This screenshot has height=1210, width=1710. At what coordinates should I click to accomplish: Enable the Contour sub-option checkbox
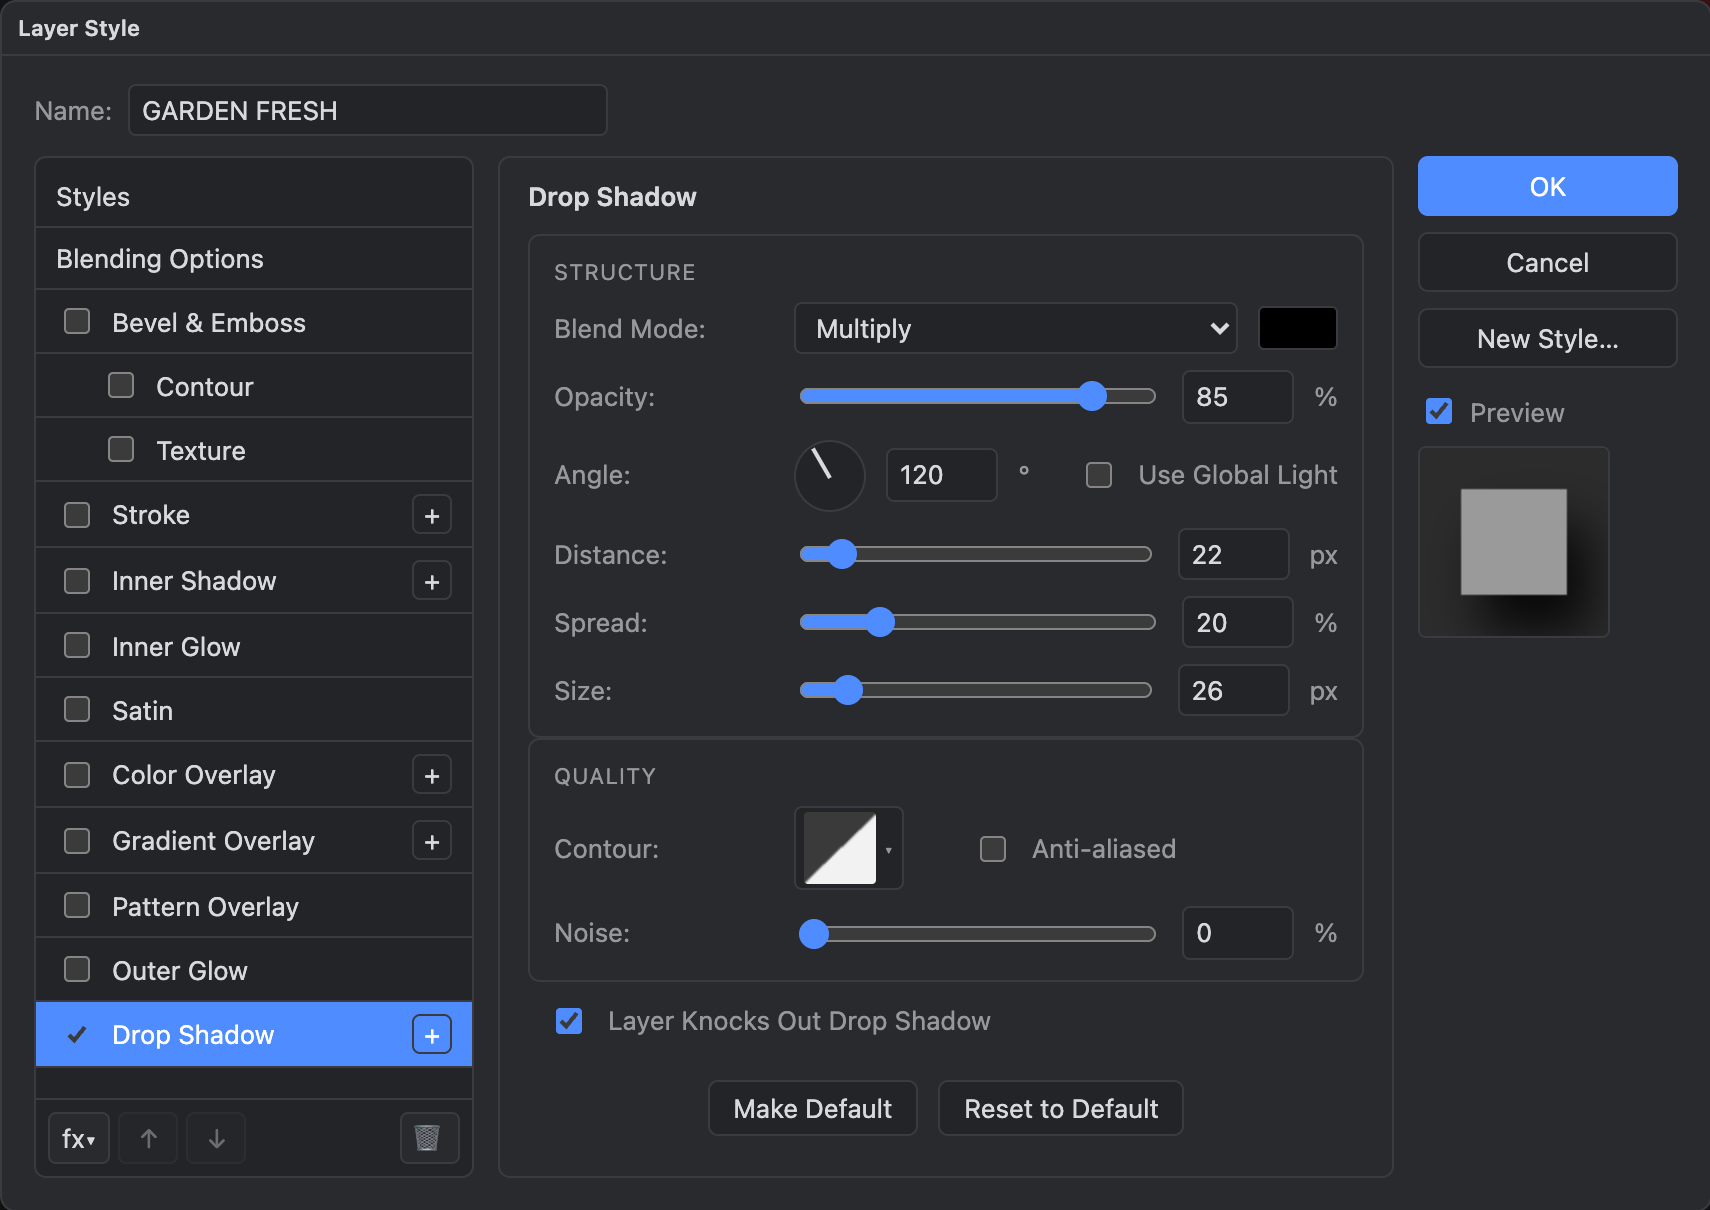121,385
